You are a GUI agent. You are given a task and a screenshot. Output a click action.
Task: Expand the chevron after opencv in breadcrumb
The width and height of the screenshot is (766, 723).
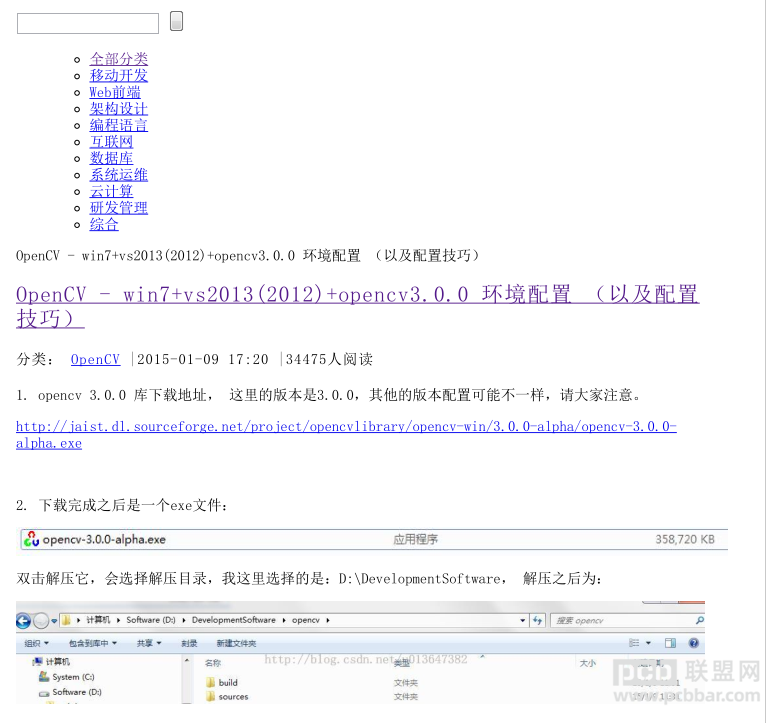pyautogui.click(x=328, y=620)
